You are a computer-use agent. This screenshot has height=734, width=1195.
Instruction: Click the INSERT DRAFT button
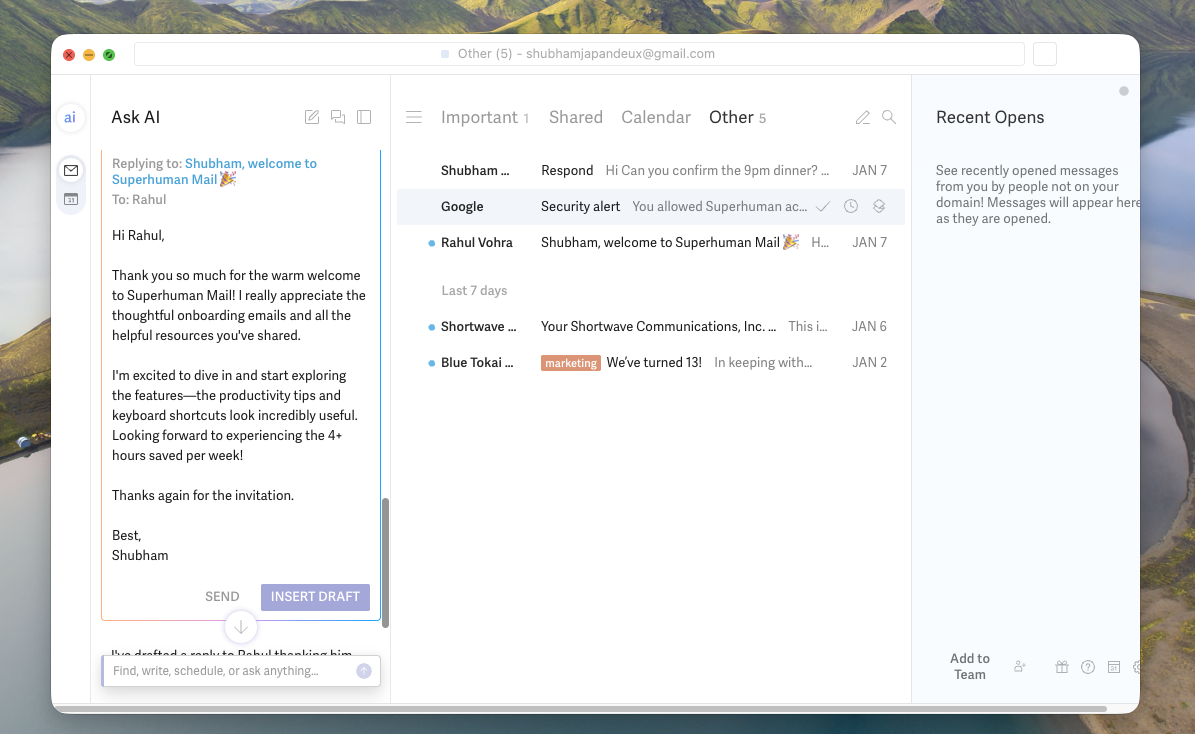pos(315,596)
